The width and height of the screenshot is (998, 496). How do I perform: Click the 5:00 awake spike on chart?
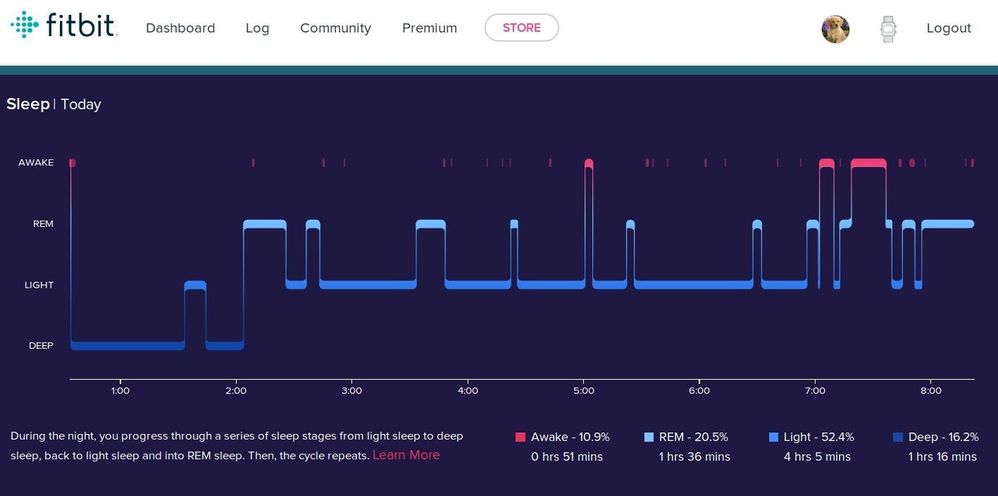pyautogui.click(x=588, y=162)
